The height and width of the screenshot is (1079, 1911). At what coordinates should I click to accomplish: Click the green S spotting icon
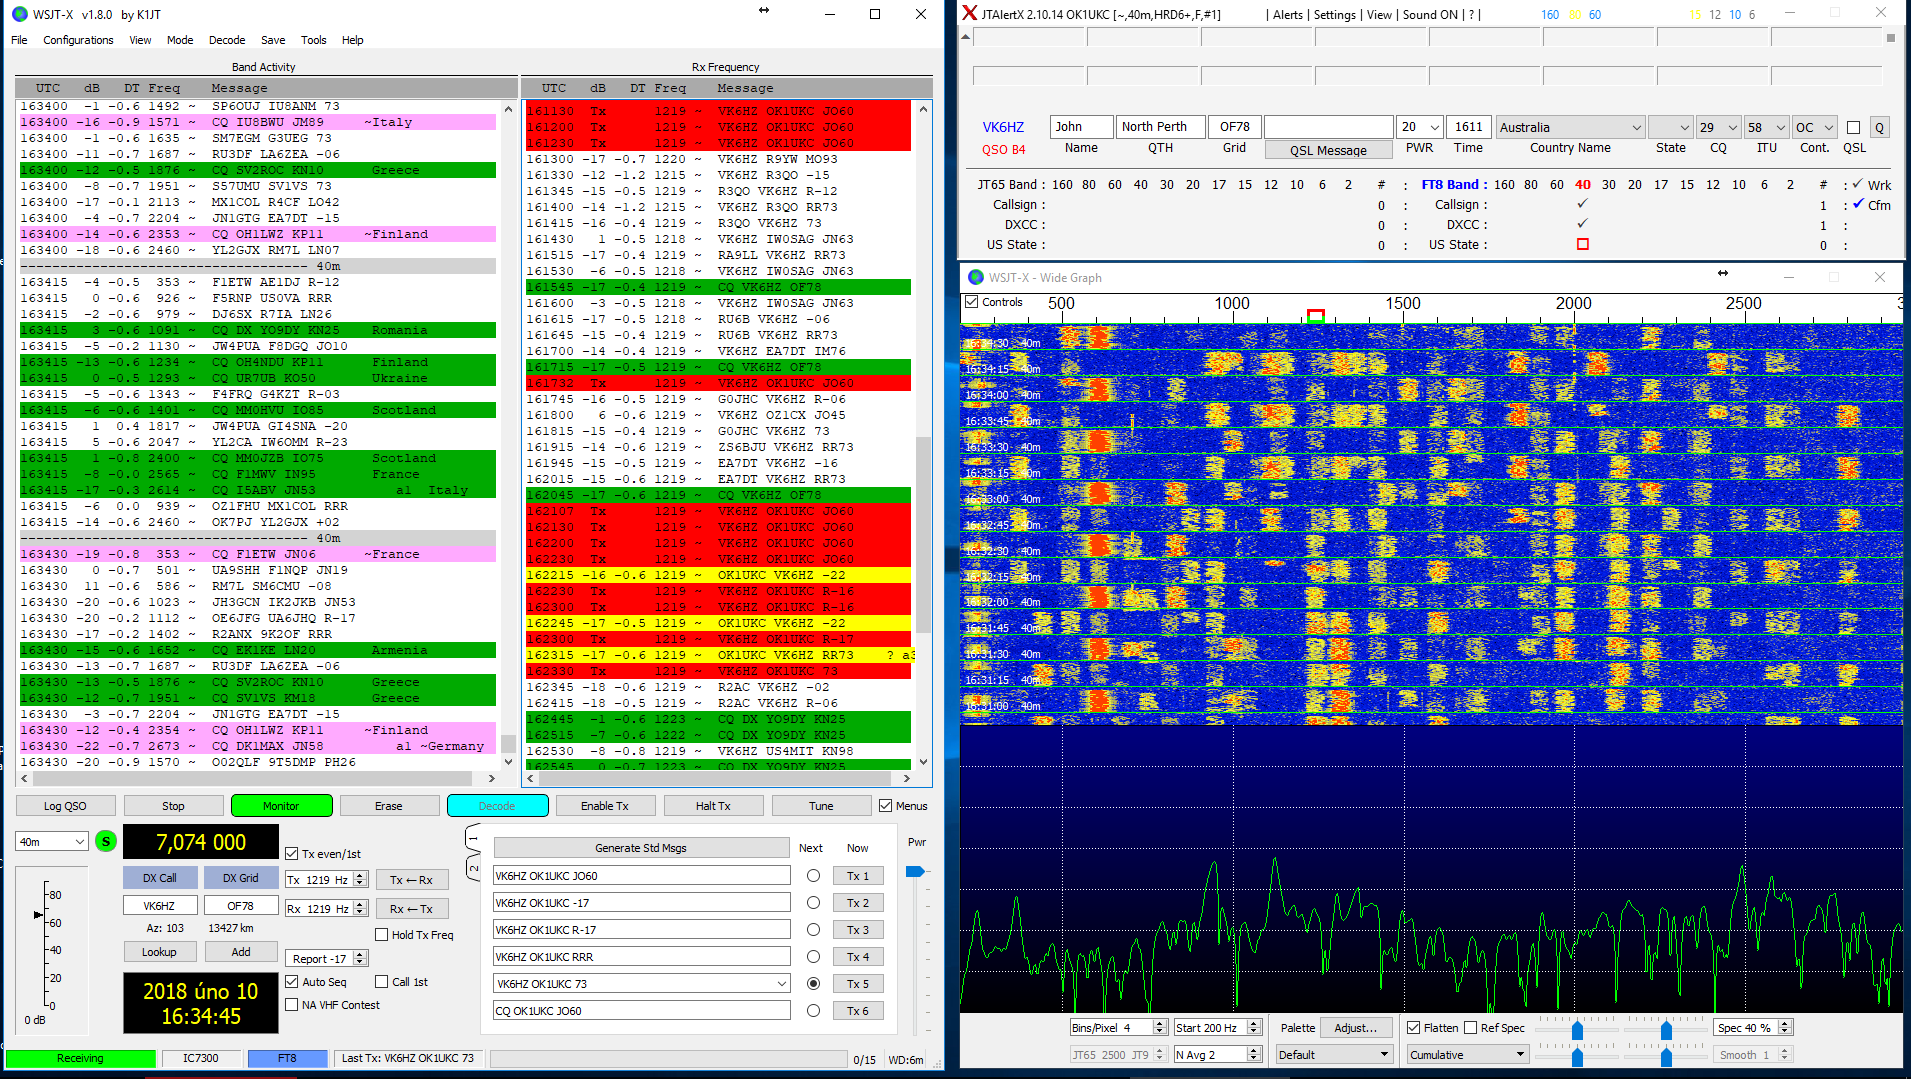click(105, 841)
